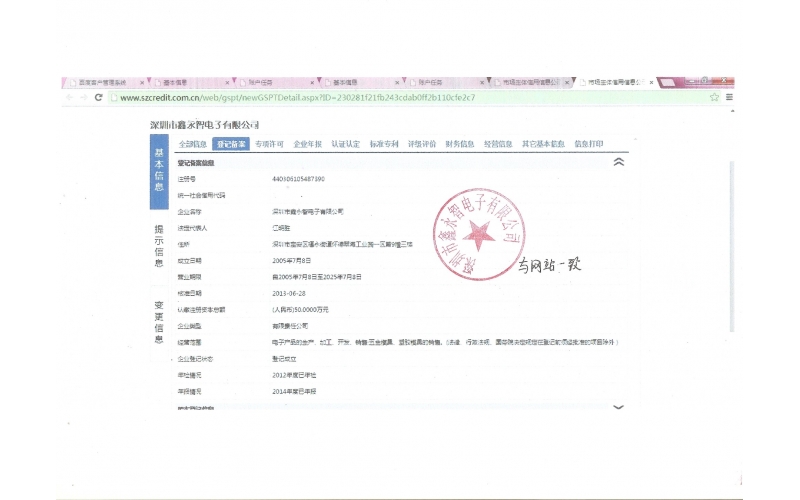
Task: Open the 财务信息 tab
Action: tap(460, 144)
